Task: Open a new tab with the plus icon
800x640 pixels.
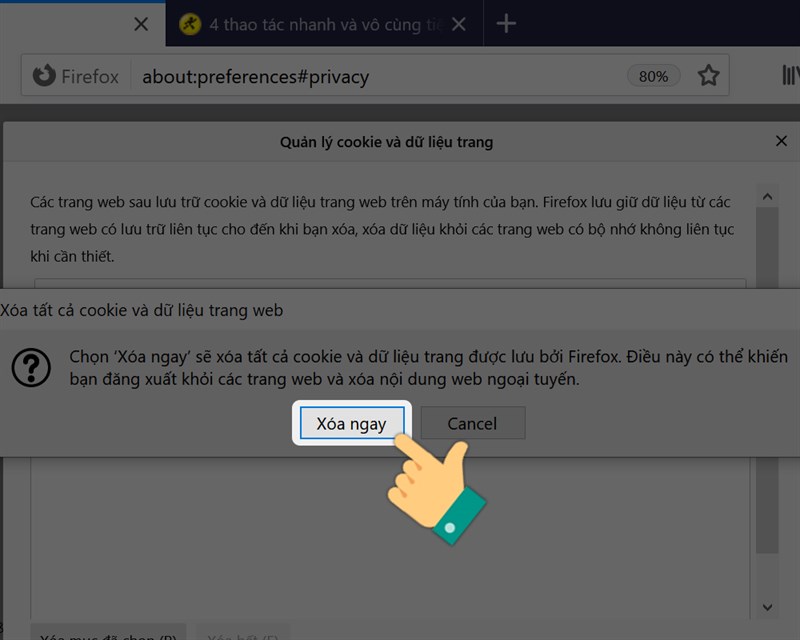Action: 506,24
